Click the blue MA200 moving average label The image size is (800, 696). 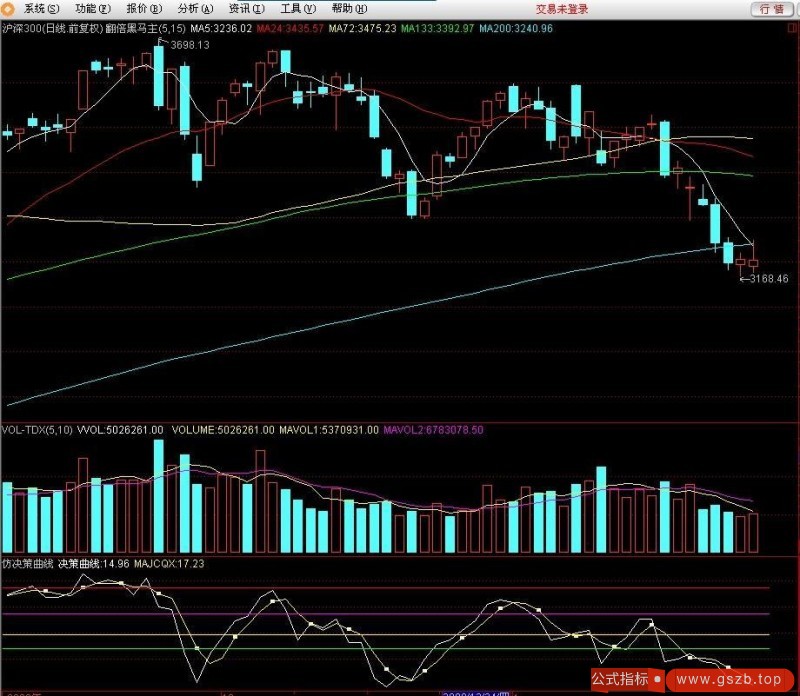[515, 29]
